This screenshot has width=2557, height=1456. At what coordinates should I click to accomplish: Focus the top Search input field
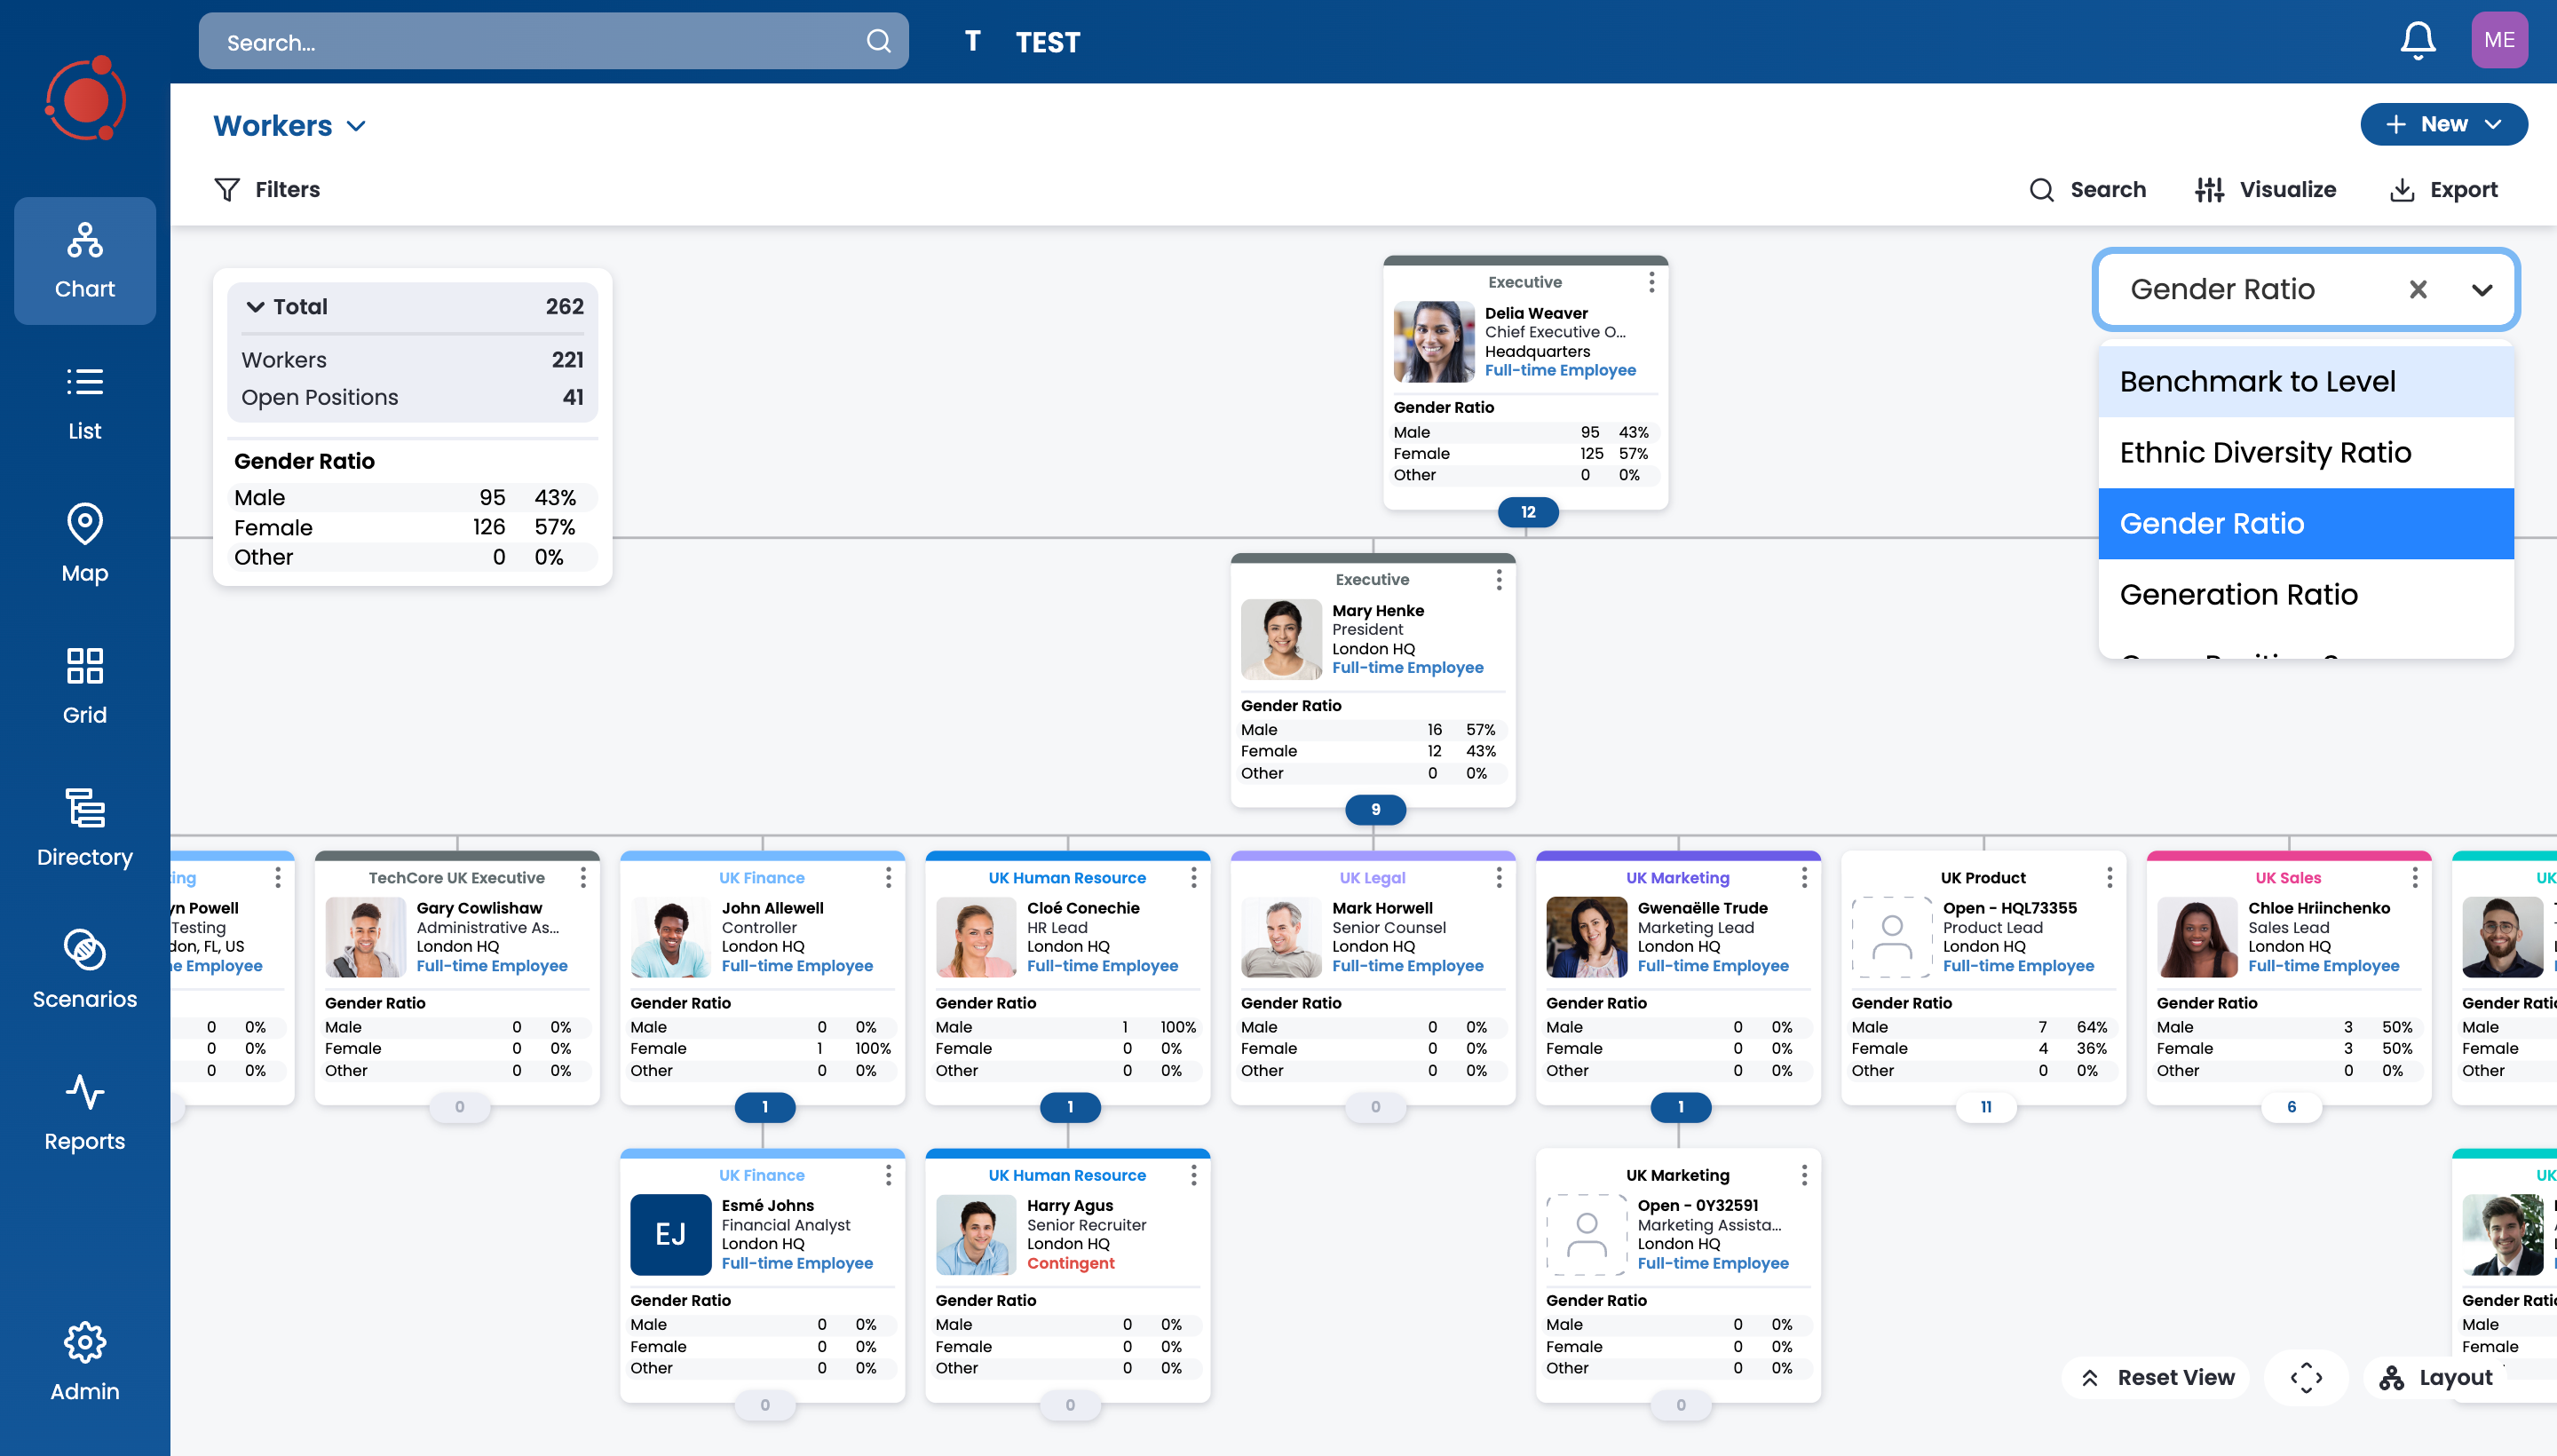tap(553, 41)
